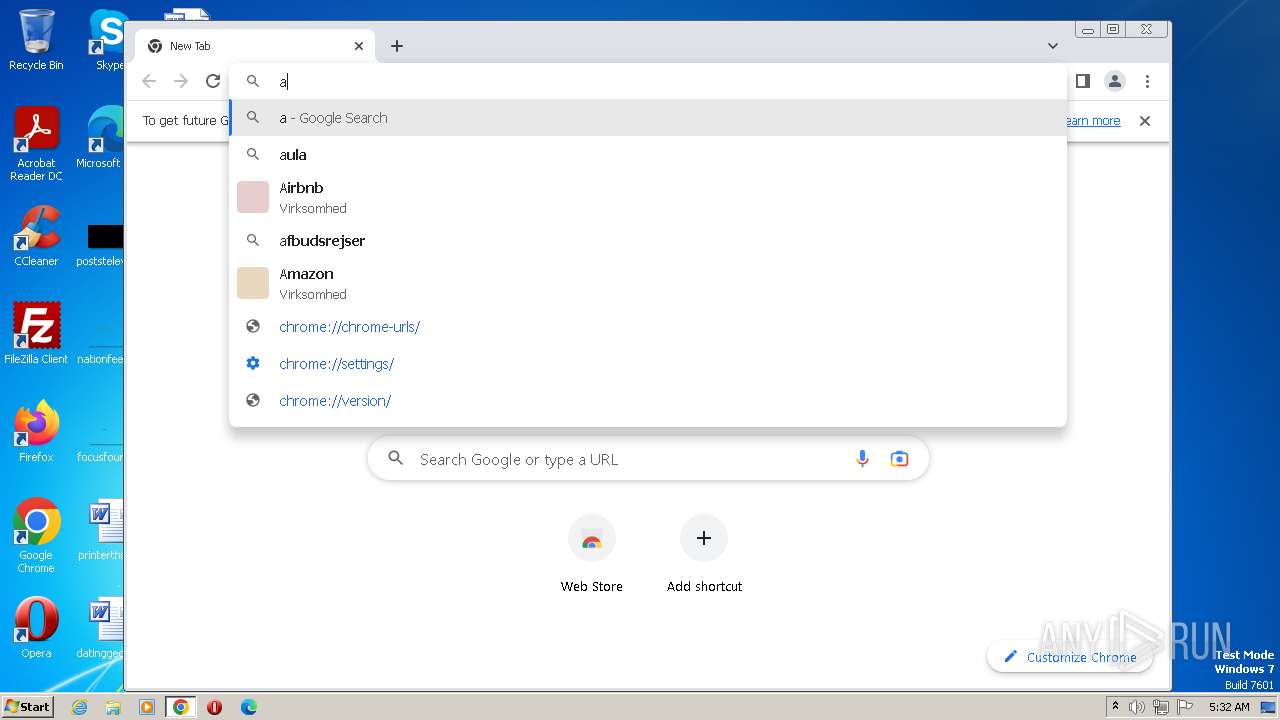
Task: Select the Opera desktop icon
Action: click(x=36, y=628)
